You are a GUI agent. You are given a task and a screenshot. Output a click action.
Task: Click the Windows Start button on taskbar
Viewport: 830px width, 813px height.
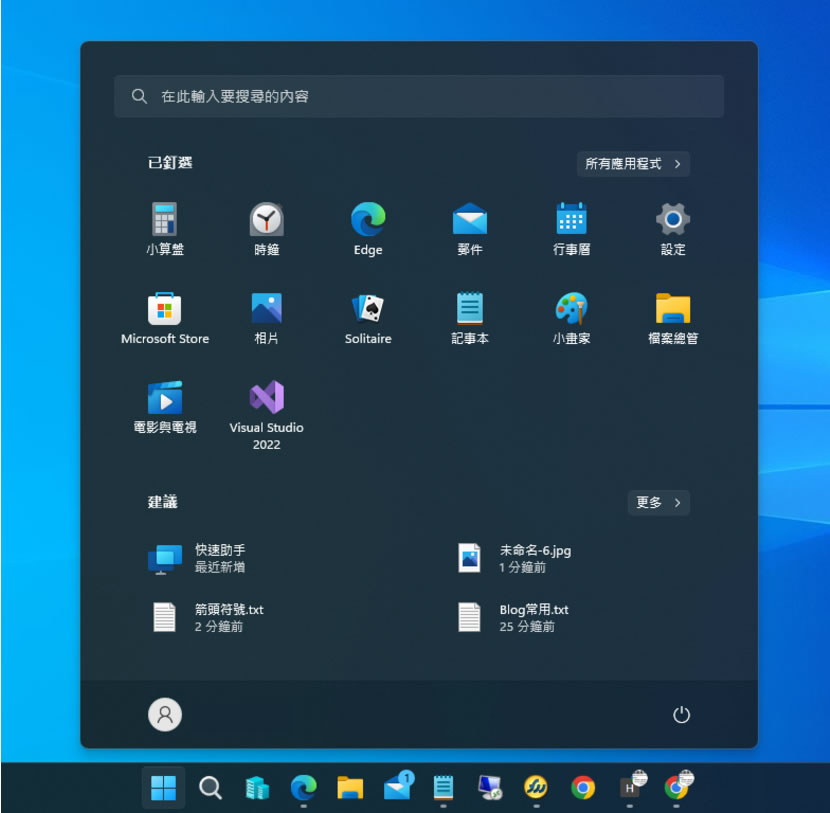tap(164, 788)
